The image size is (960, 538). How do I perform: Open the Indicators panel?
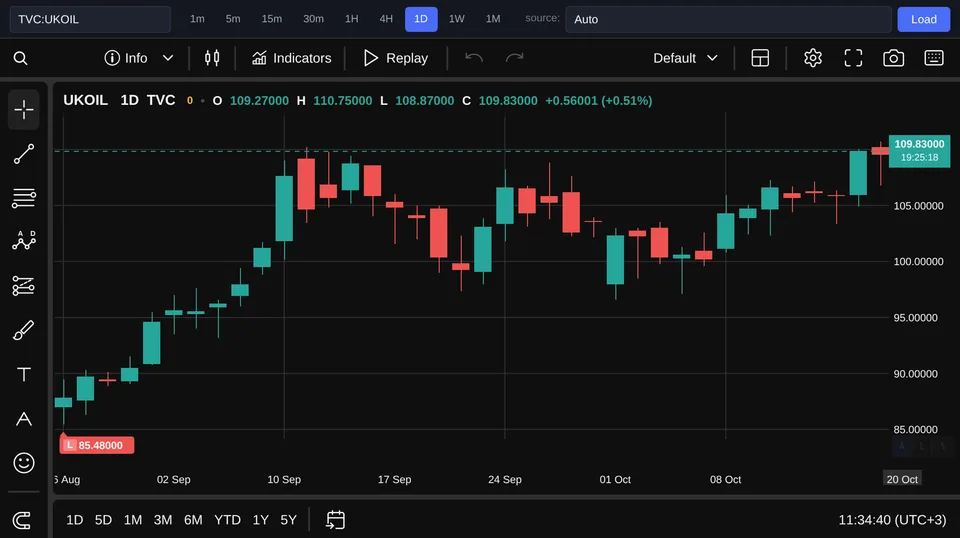pos(291,58)
